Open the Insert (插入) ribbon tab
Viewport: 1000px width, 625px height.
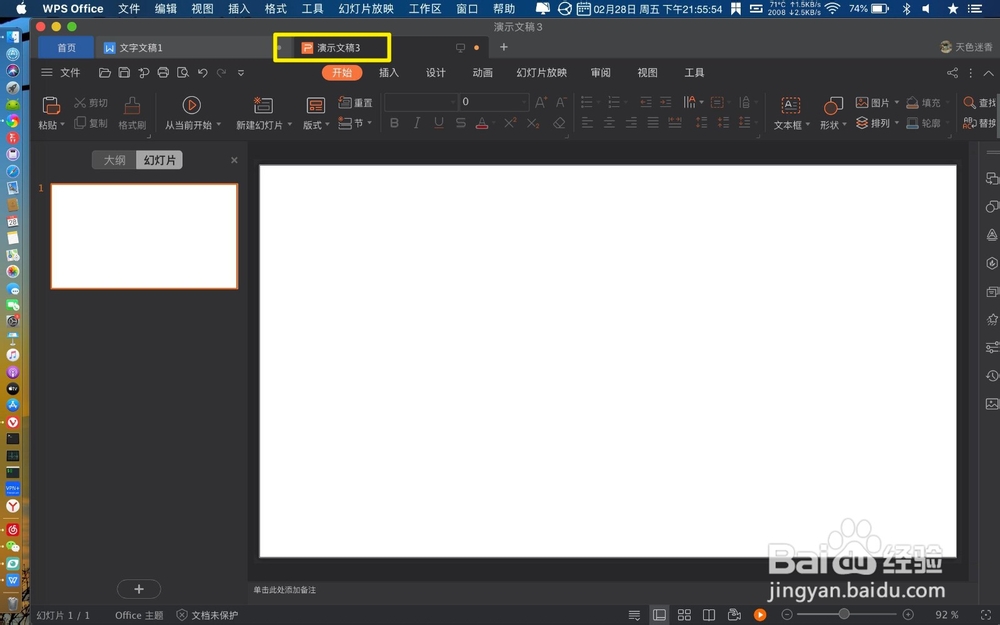coord(388,73)
